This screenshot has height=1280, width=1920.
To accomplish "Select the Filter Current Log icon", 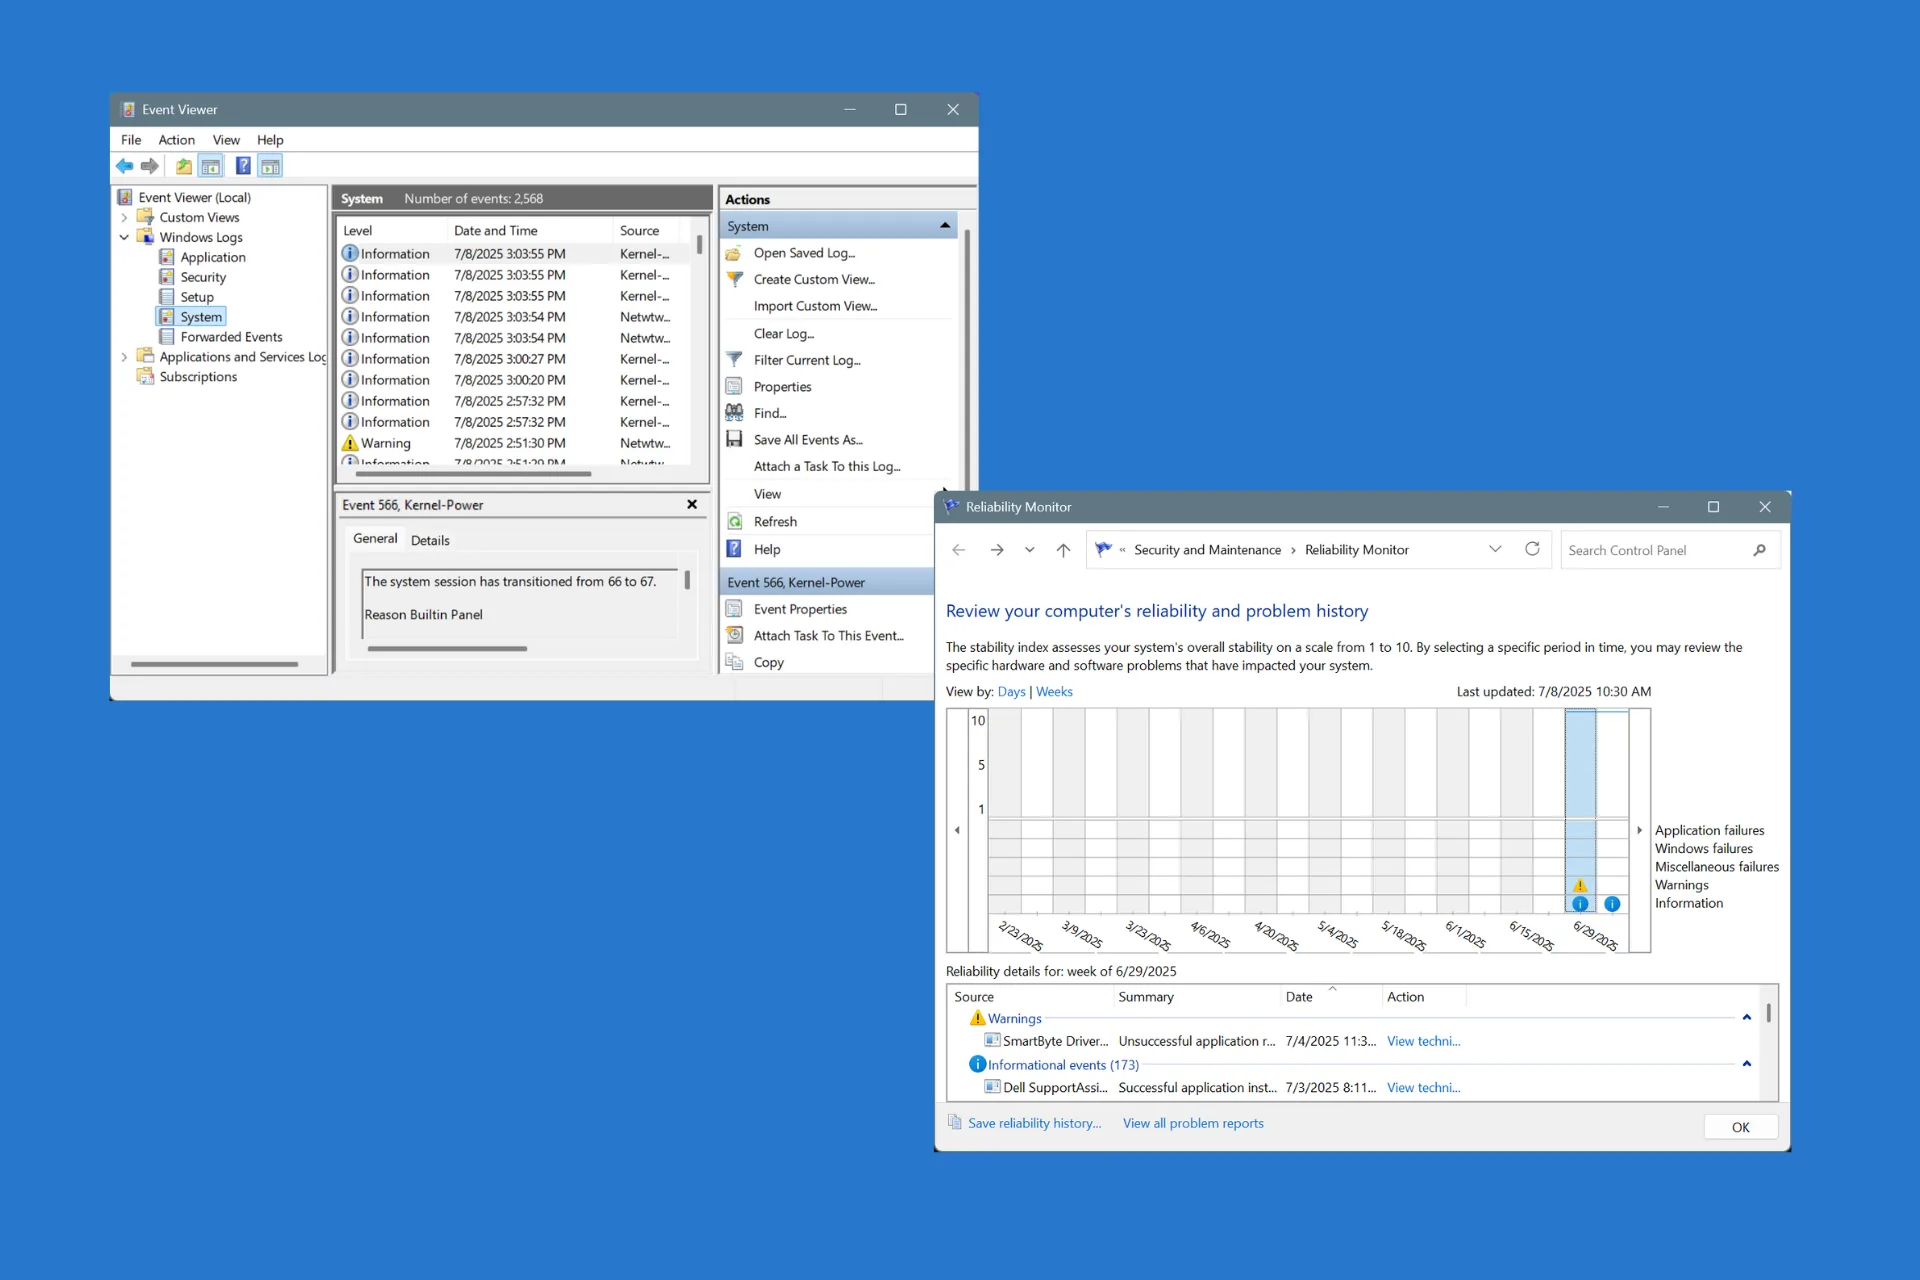I will pos(736,360).
